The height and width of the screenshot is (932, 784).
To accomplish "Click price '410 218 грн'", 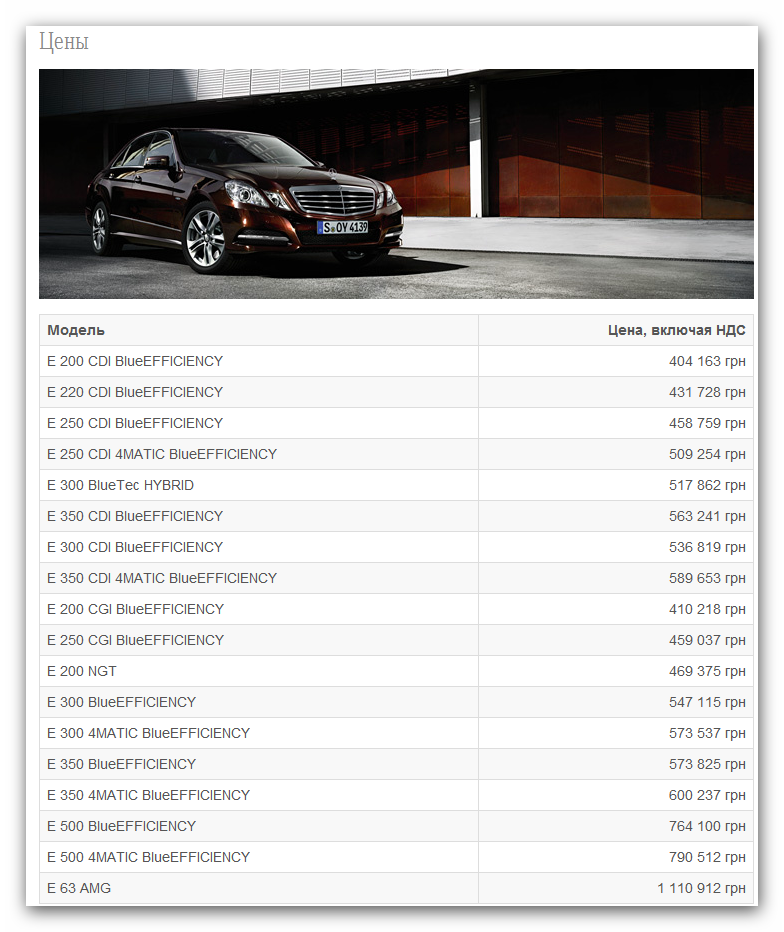I will (x=707, y=609).
